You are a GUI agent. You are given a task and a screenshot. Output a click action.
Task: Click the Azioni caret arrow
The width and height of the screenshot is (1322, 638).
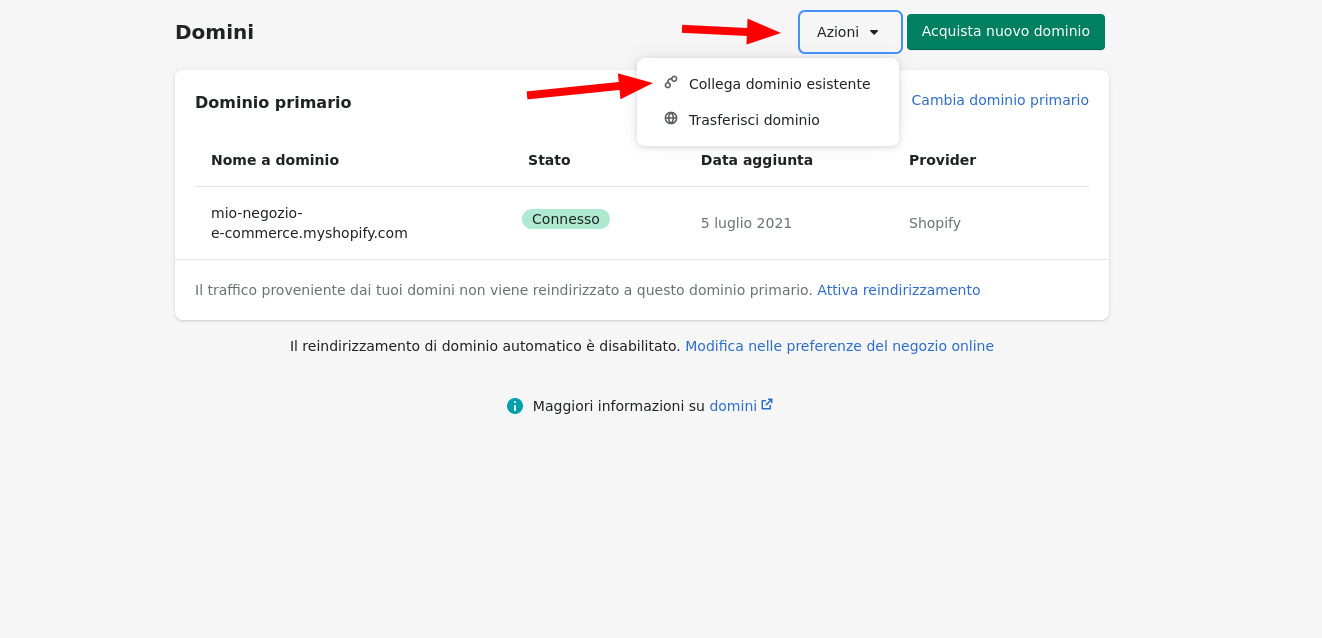(874, 32)
